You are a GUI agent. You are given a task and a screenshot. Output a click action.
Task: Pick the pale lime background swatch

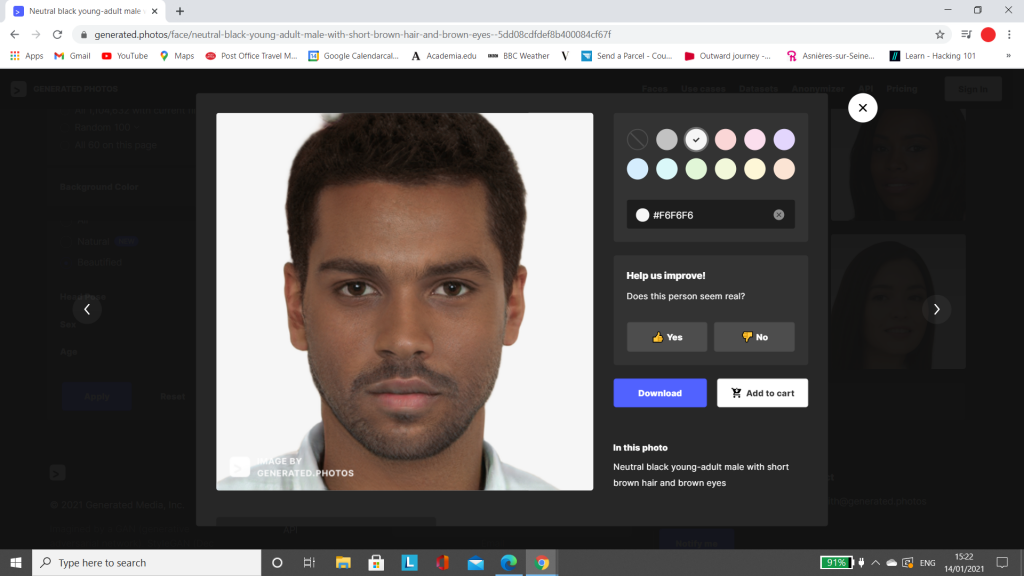(x=726, y=168)
